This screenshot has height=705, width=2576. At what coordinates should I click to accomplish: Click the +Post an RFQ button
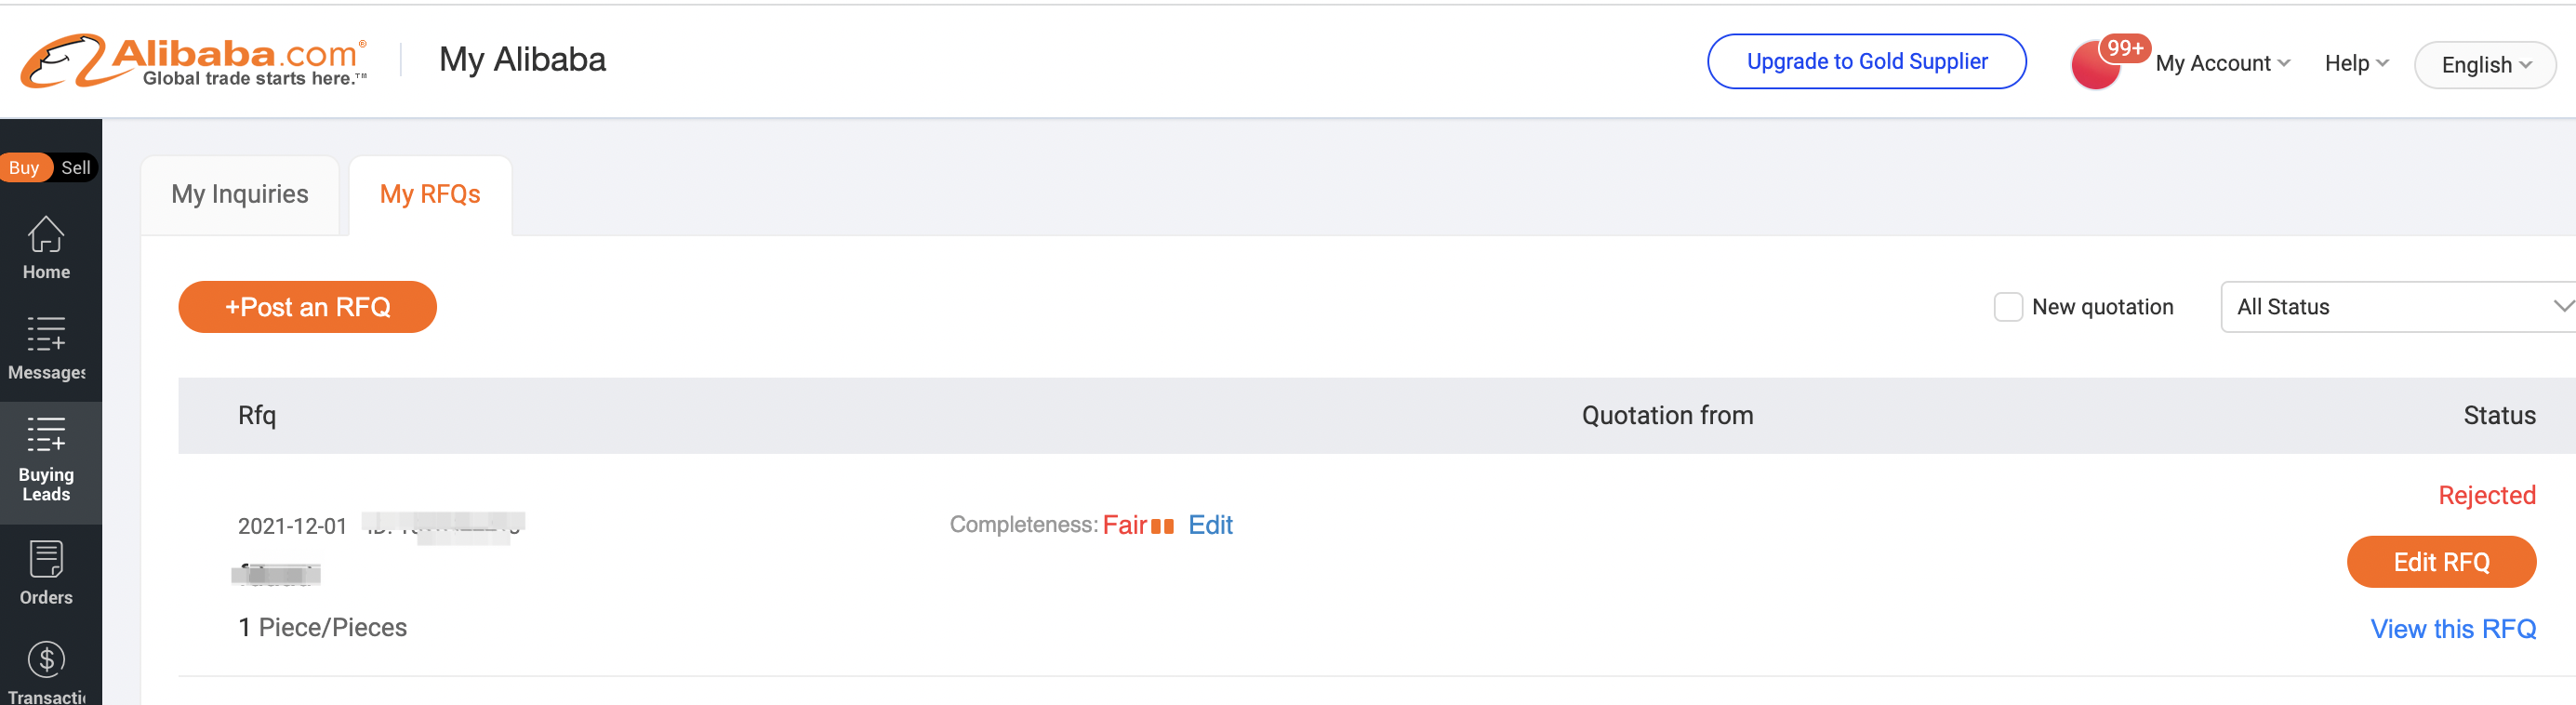307,307
